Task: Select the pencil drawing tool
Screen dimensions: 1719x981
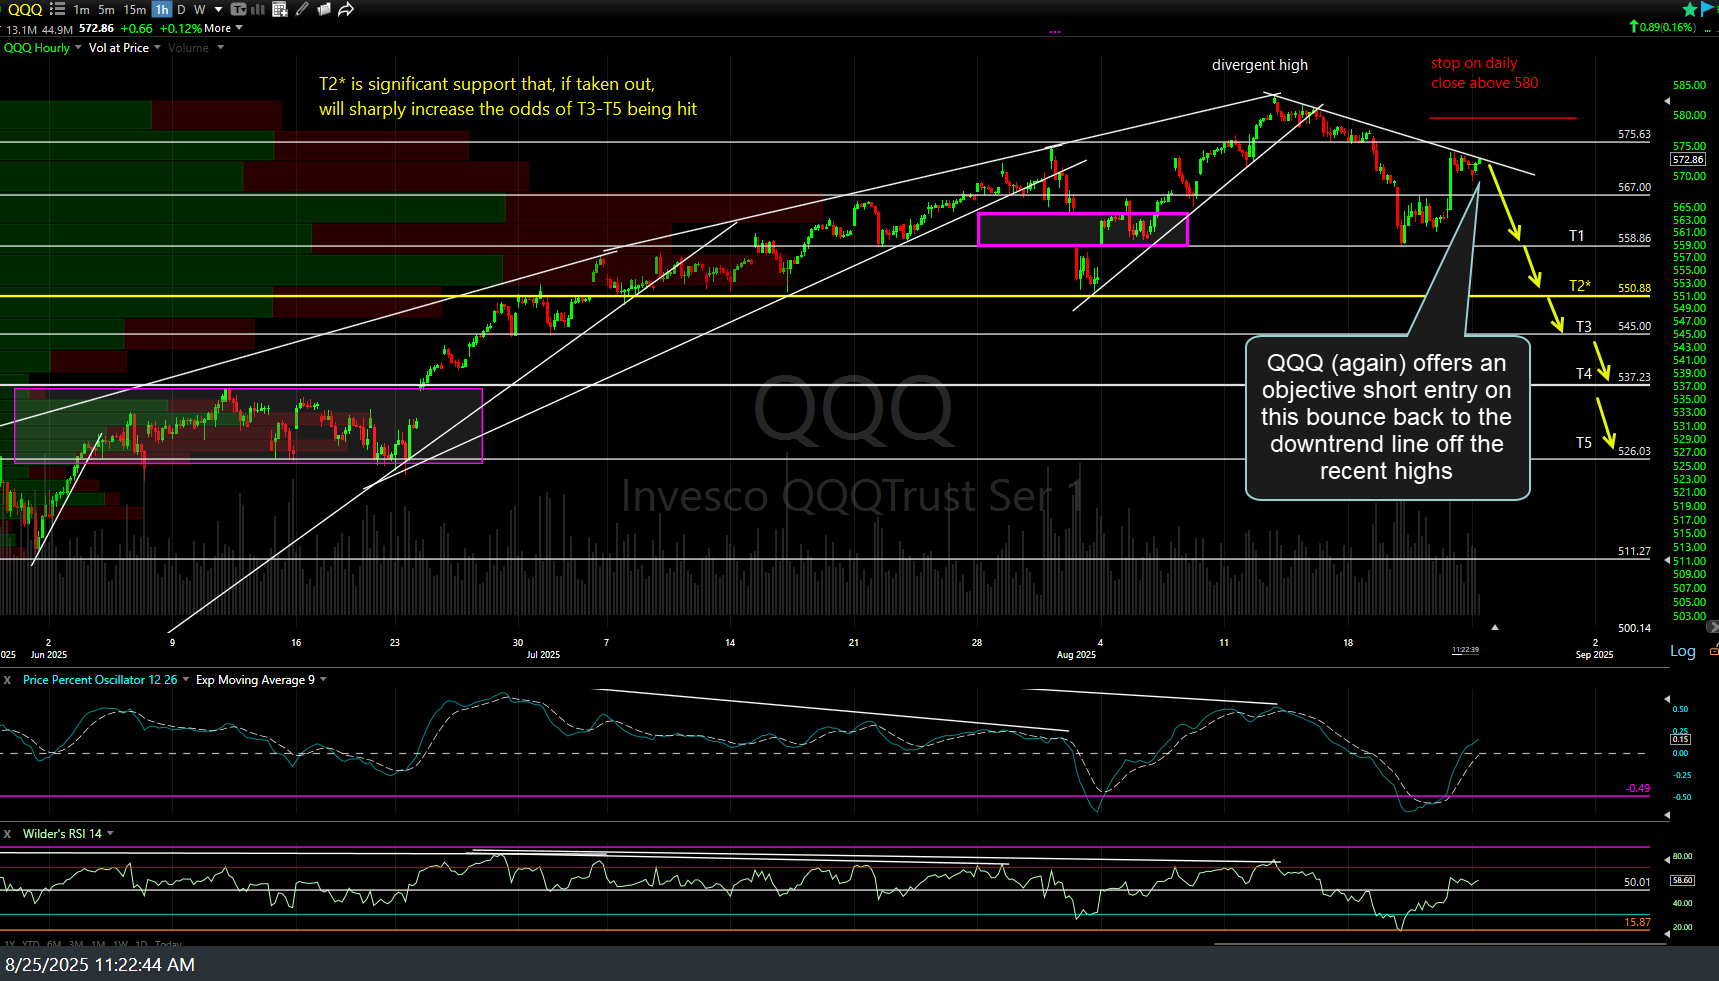Action: pyautogui.click(x=302, y=9)
